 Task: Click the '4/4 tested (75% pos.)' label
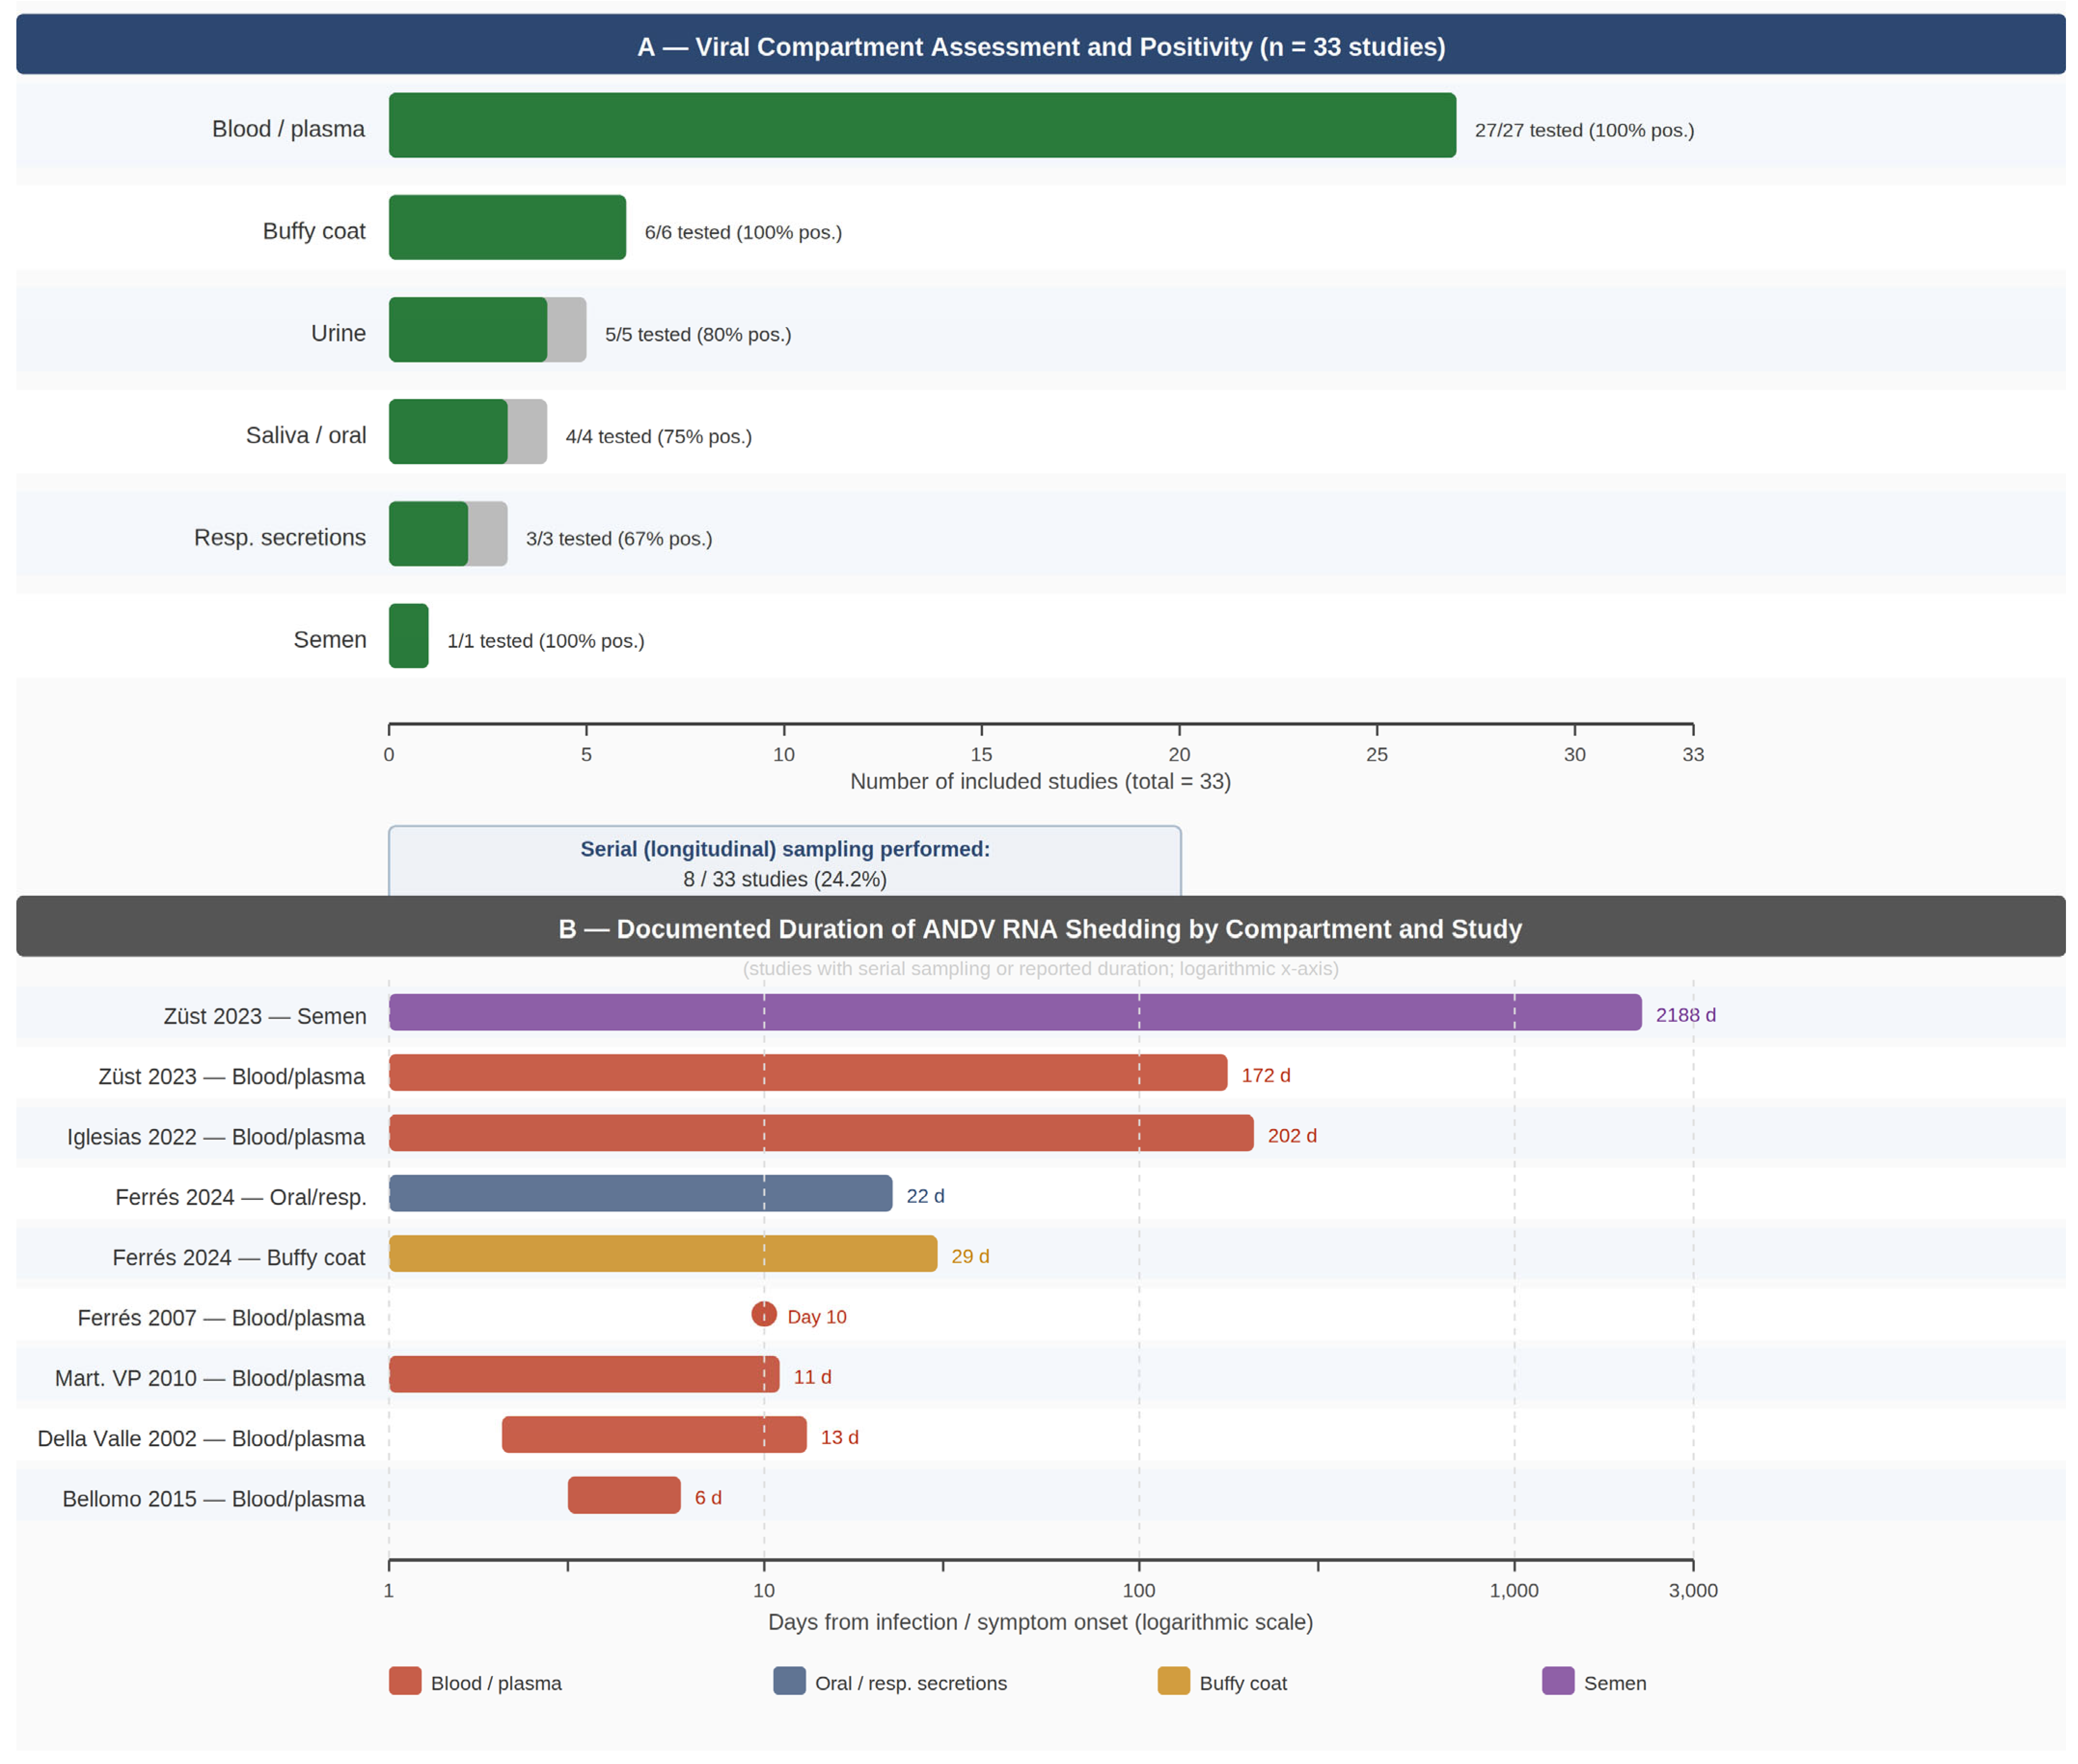[x=658, y=436]
